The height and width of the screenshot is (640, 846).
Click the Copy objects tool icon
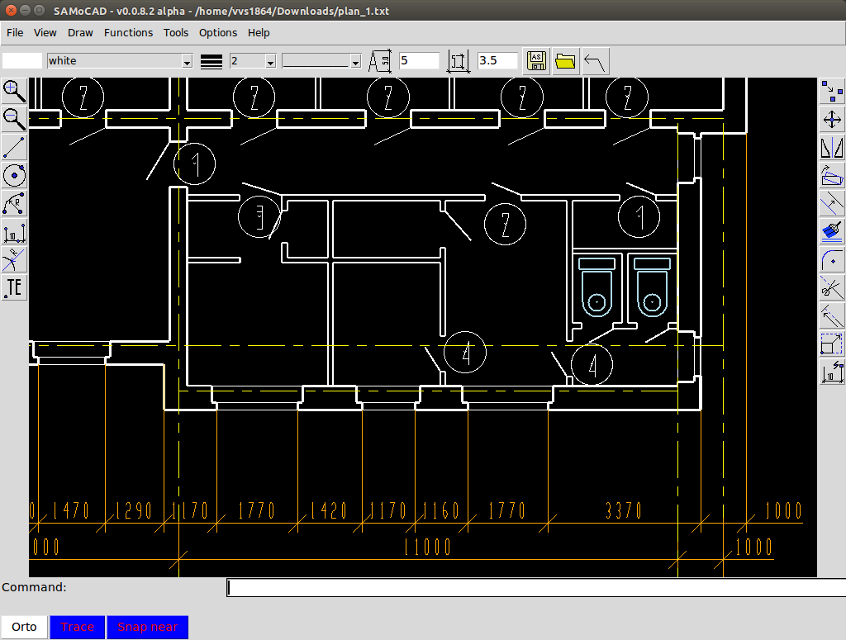coord(831,91)
